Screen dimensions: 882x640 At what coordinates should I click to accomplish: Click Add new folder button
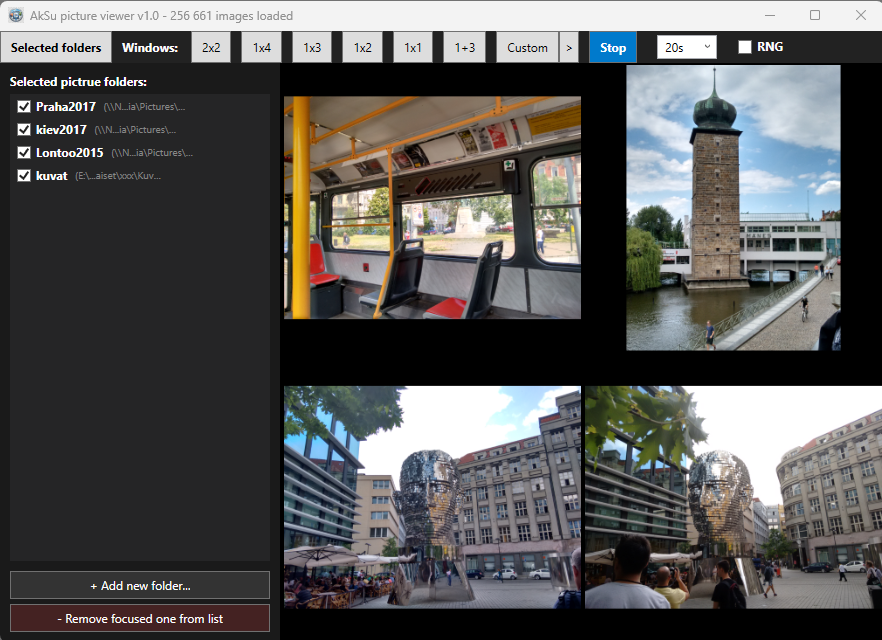point(140,585)
